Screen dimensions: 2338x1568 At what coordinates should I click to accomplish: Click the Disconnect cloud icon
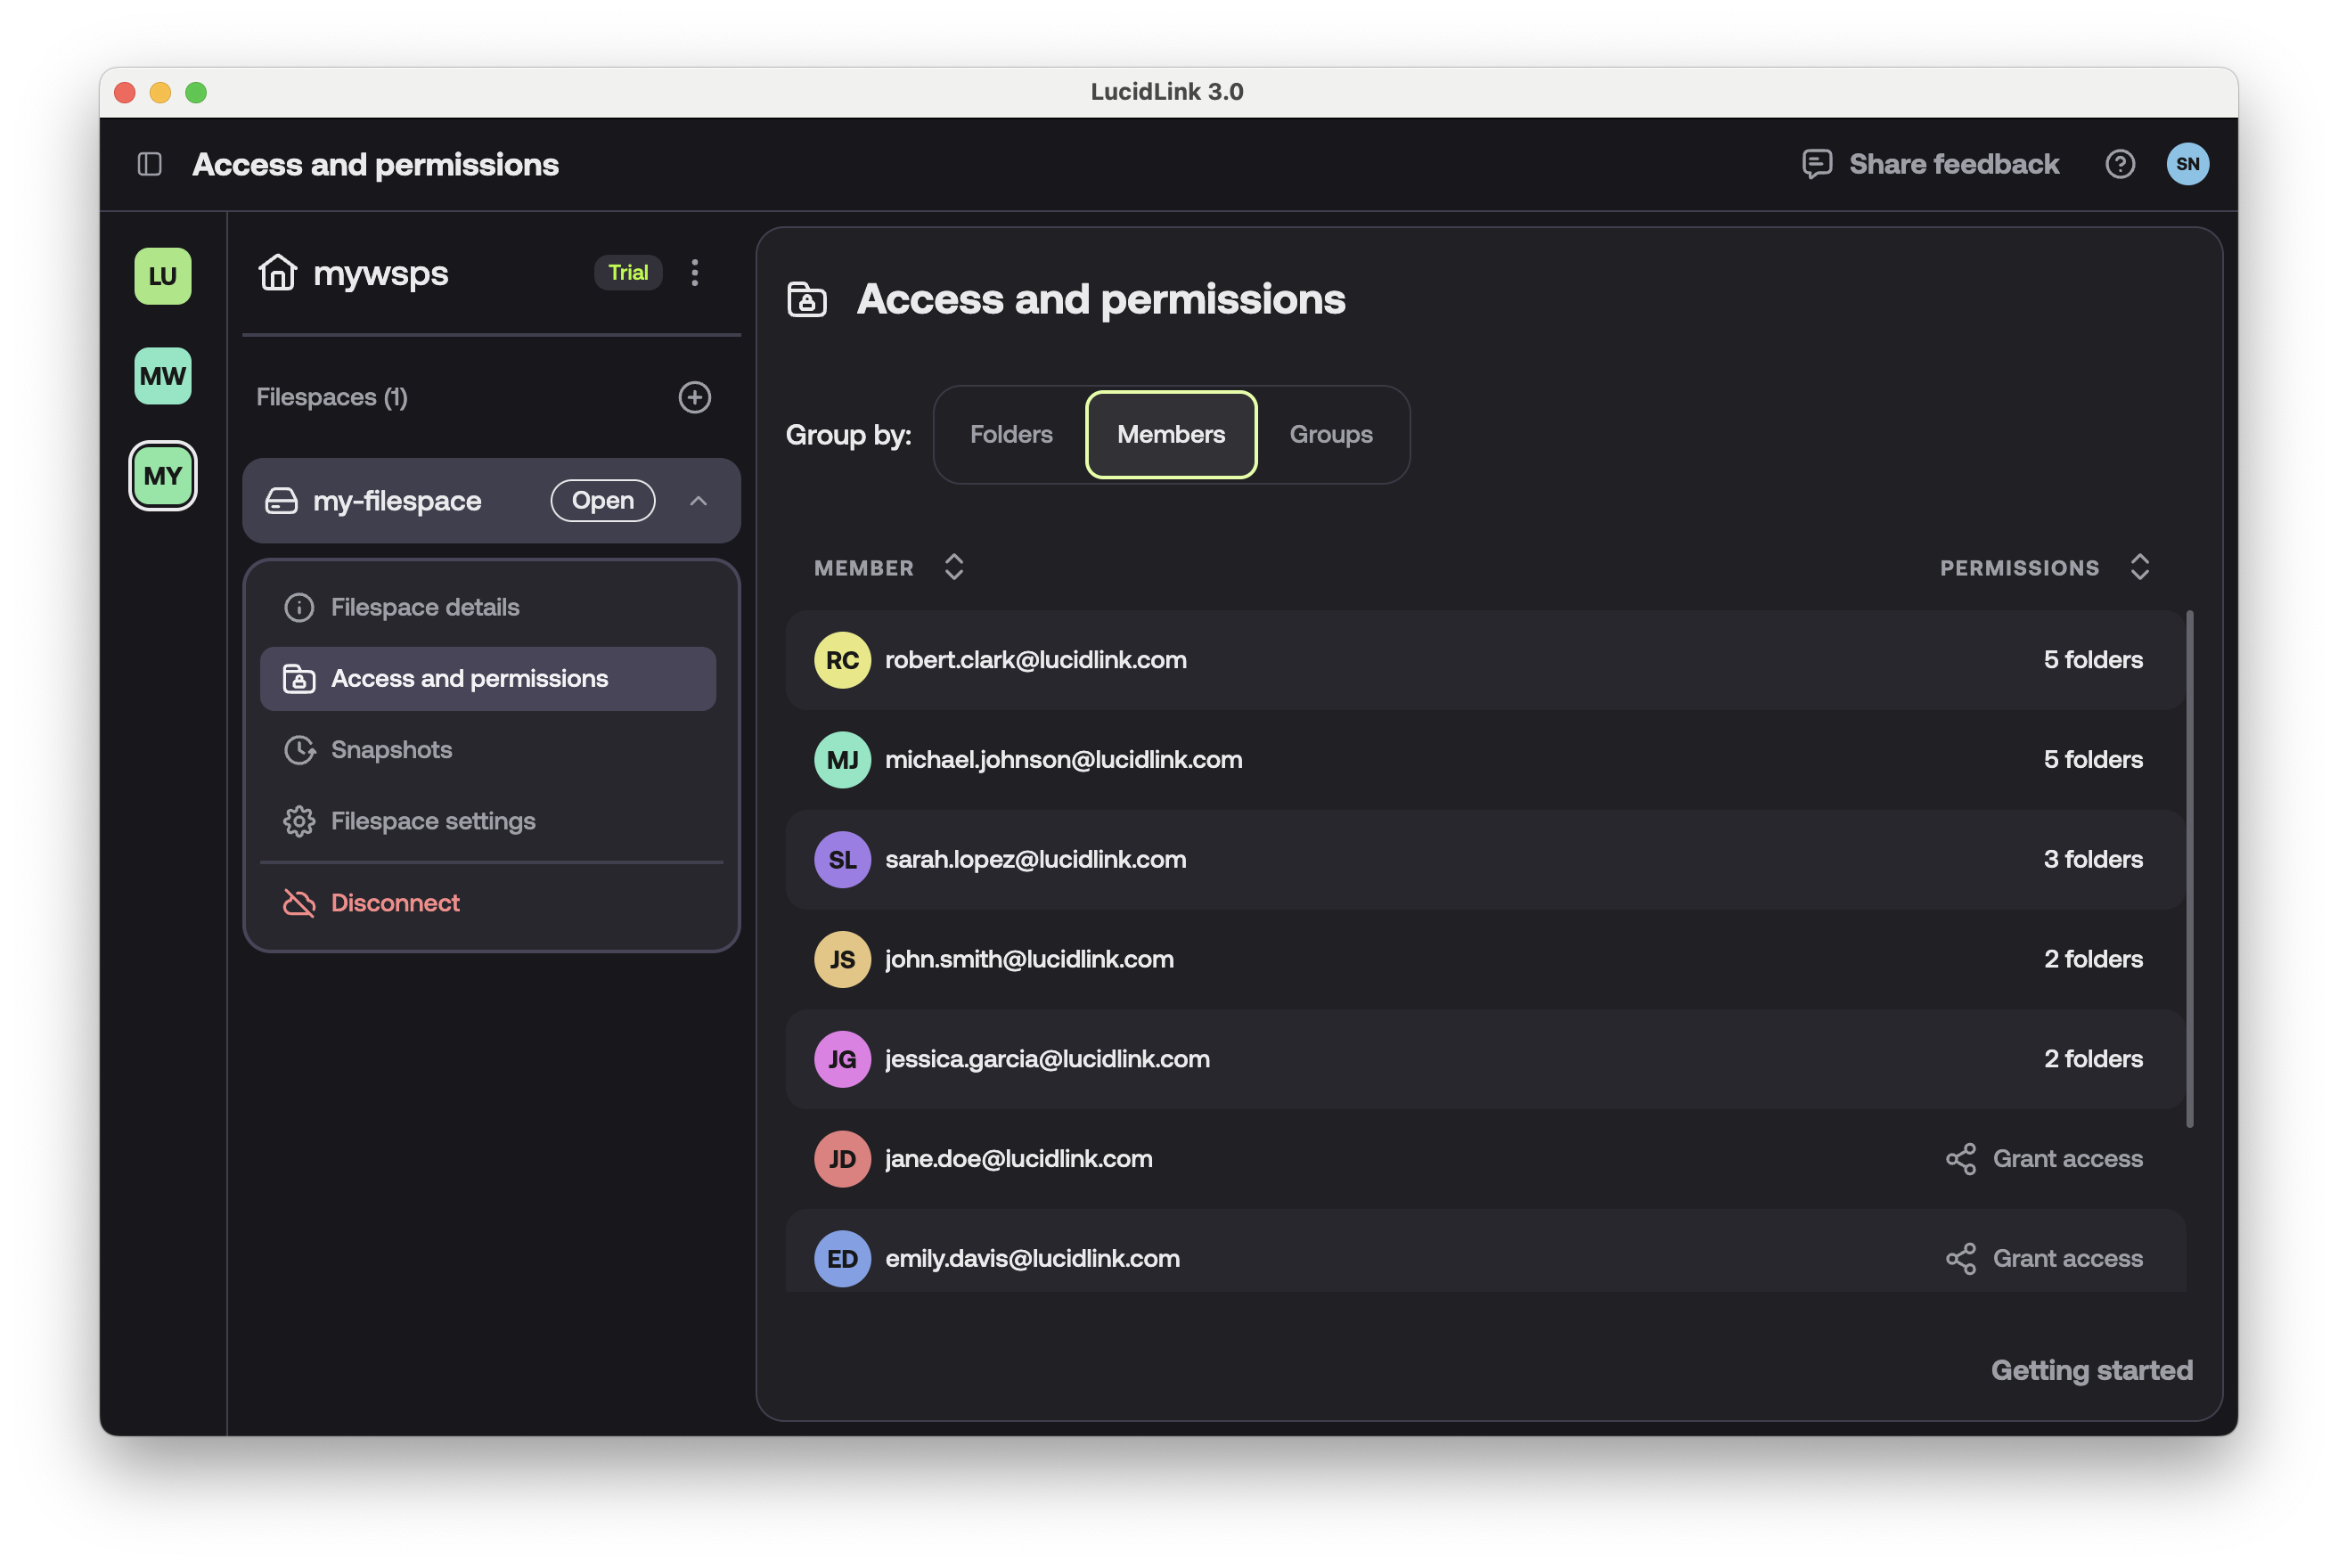(299, 903)
